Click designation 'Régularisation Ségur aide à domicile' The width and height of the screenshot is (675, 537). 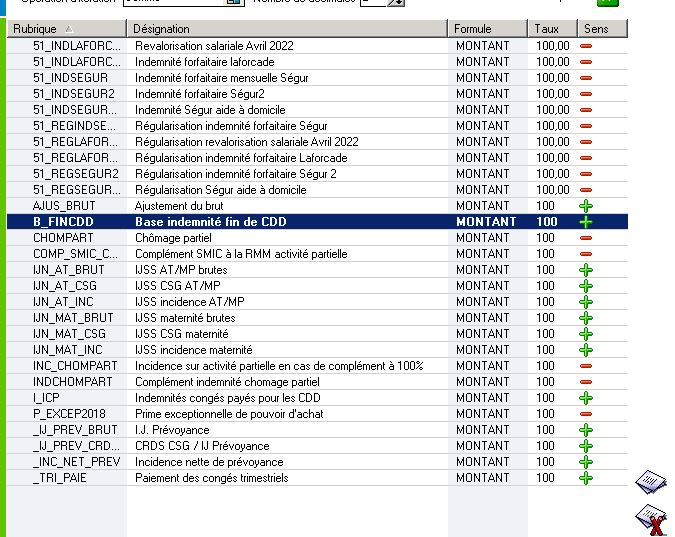coord(220,190)
